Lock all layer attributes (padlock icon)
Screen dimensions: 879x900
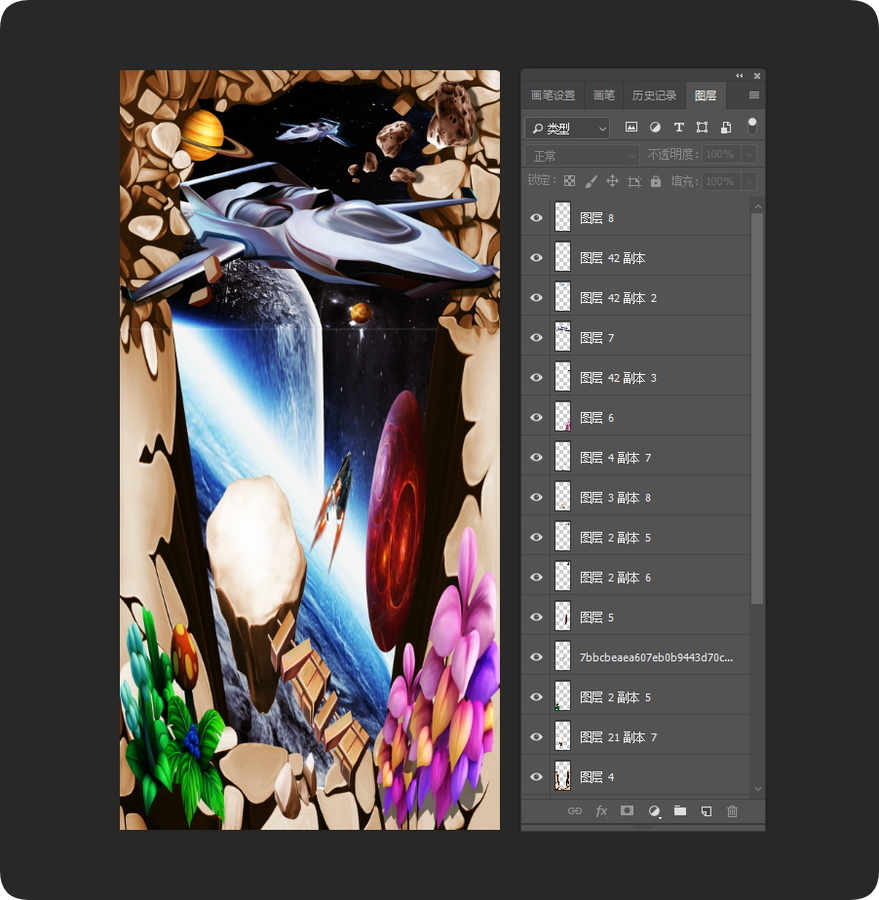(656, 181)
